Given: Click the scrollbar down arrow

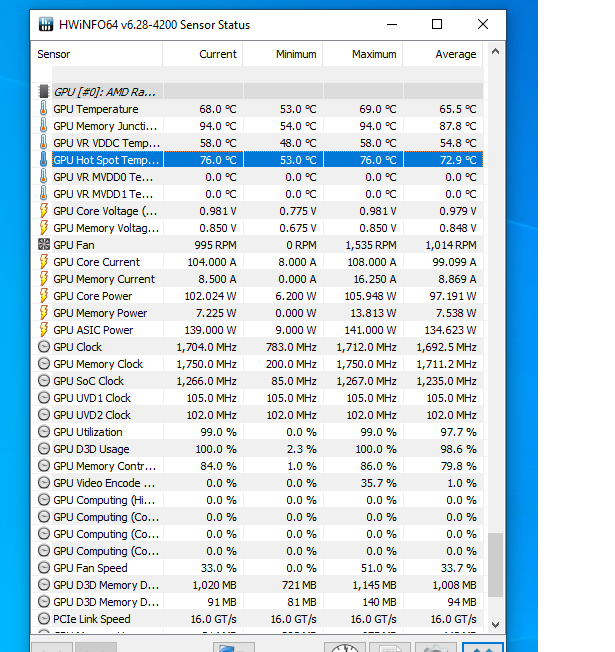Looking at the screenshot, I should click(495, 625).
